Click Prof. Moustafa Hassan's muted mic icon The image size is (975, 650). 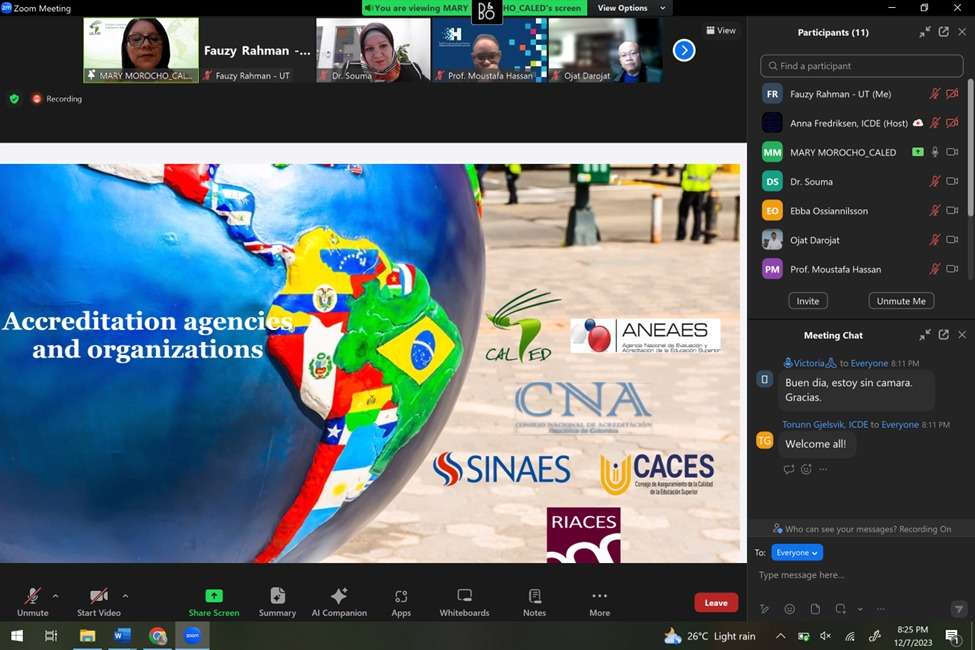[x=935, y=269]
